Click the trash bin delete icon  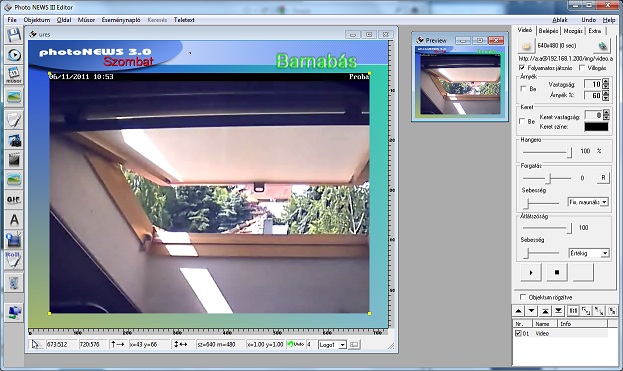coord(14,283)
